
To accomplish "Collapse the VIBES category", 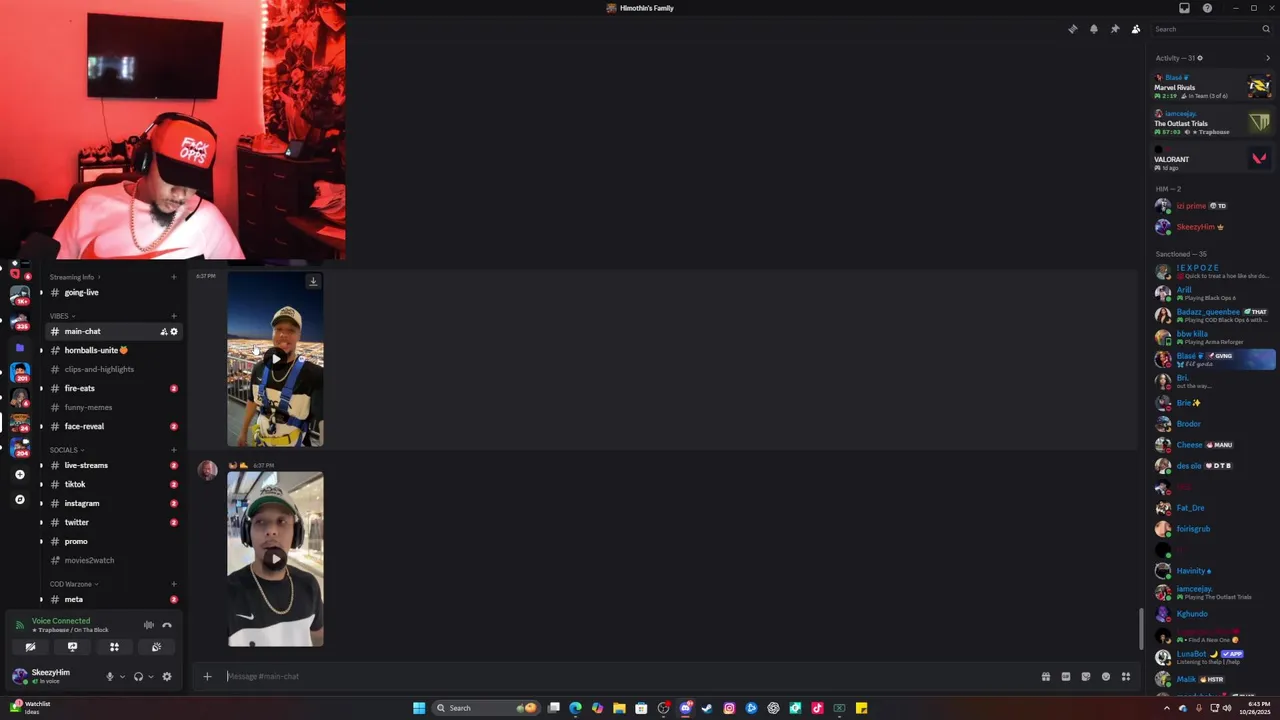I will pyautogui.click(x=62, y=316).
